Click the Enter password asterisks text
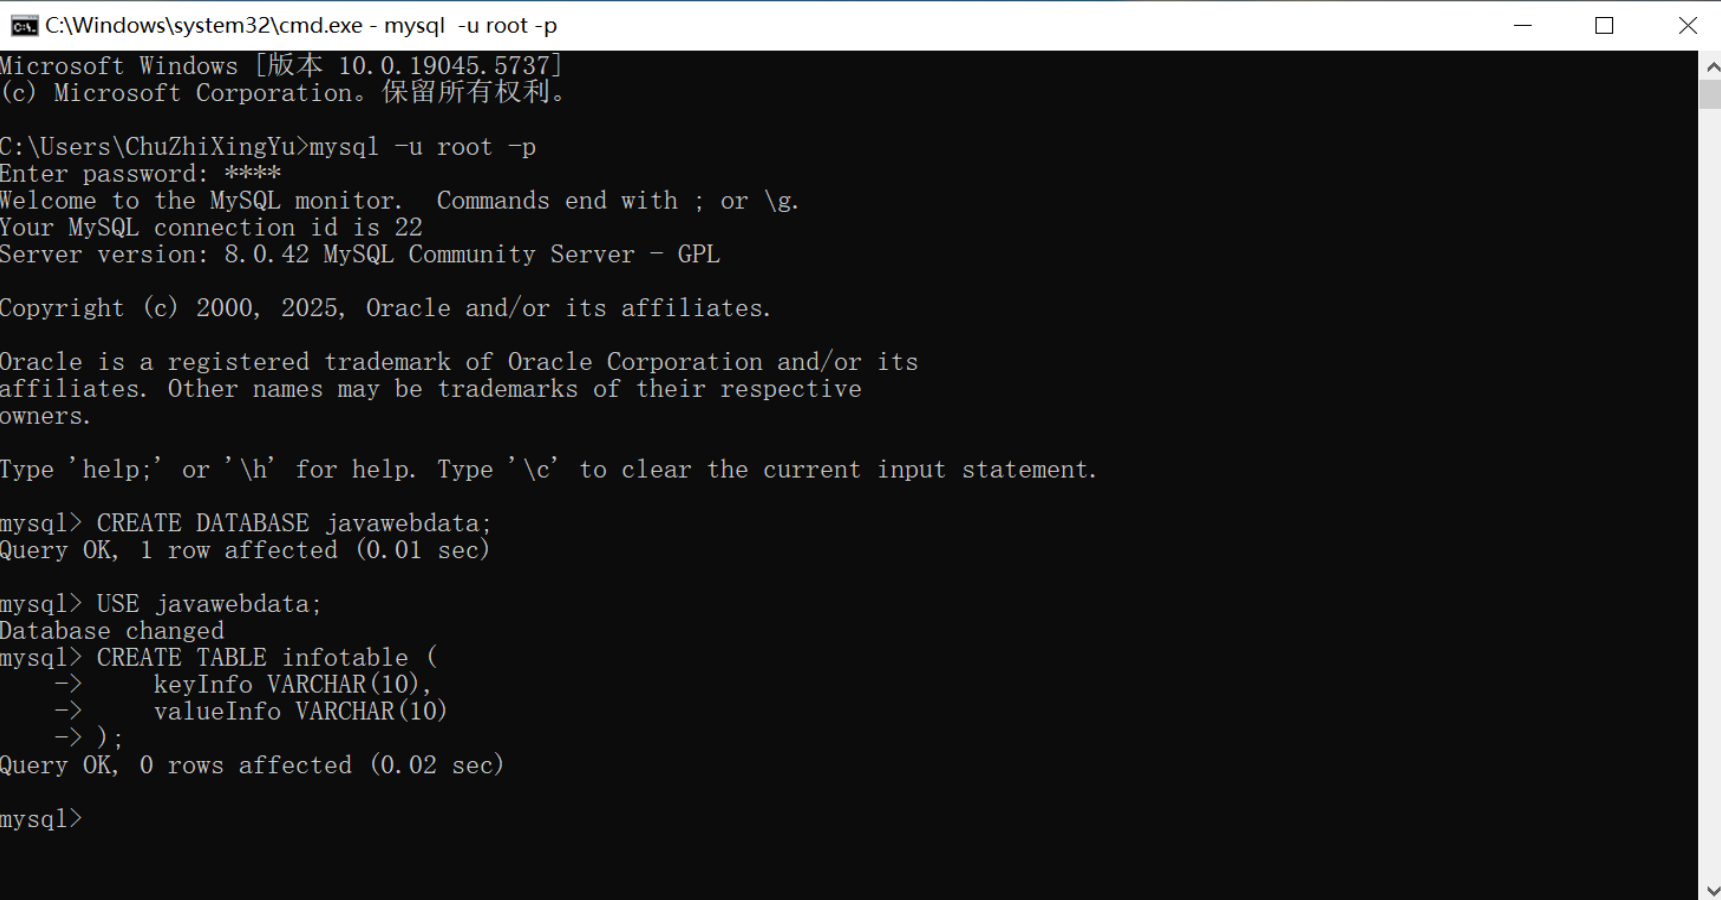The width and height of the screenshot is (1721, 900). pyautogui.click(x=250, y=173)
